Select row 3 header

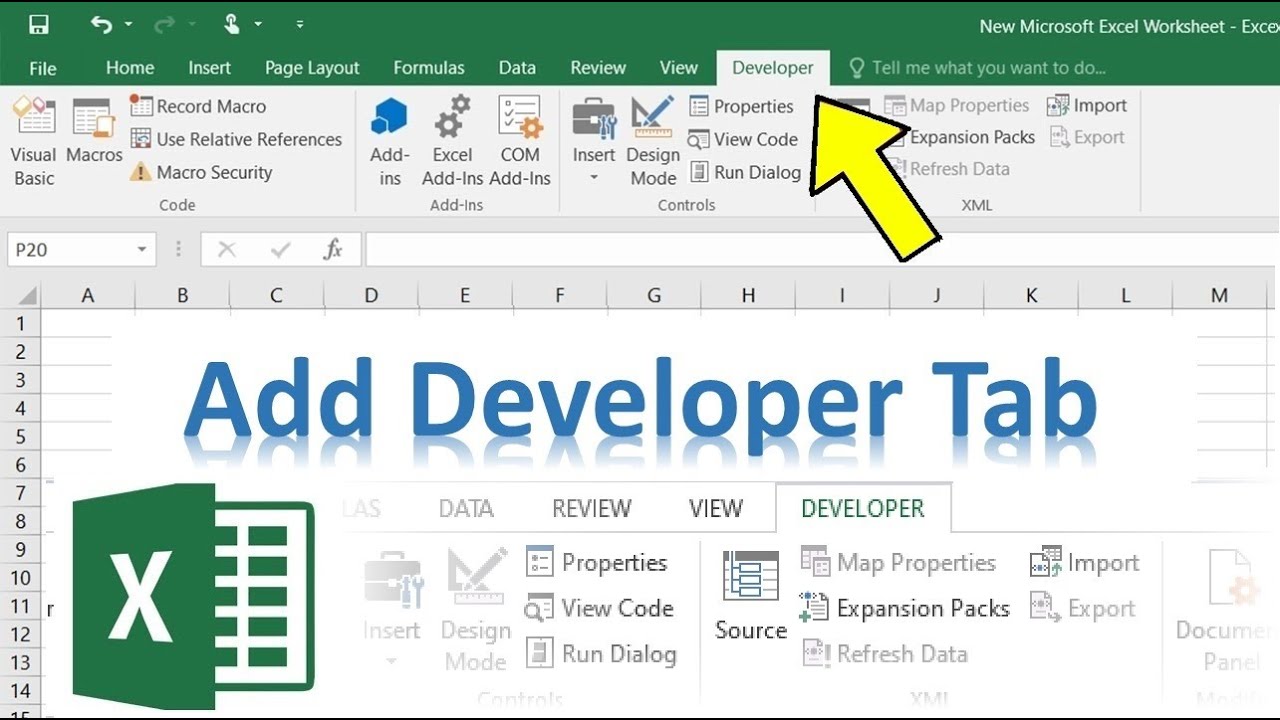click(x=22, y=380)
